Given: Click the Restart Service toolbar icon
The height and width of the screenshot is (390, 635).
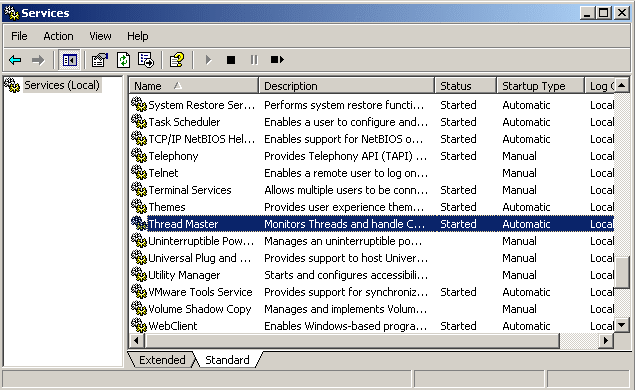Looking at the screenshot, I should coord(277,60).
